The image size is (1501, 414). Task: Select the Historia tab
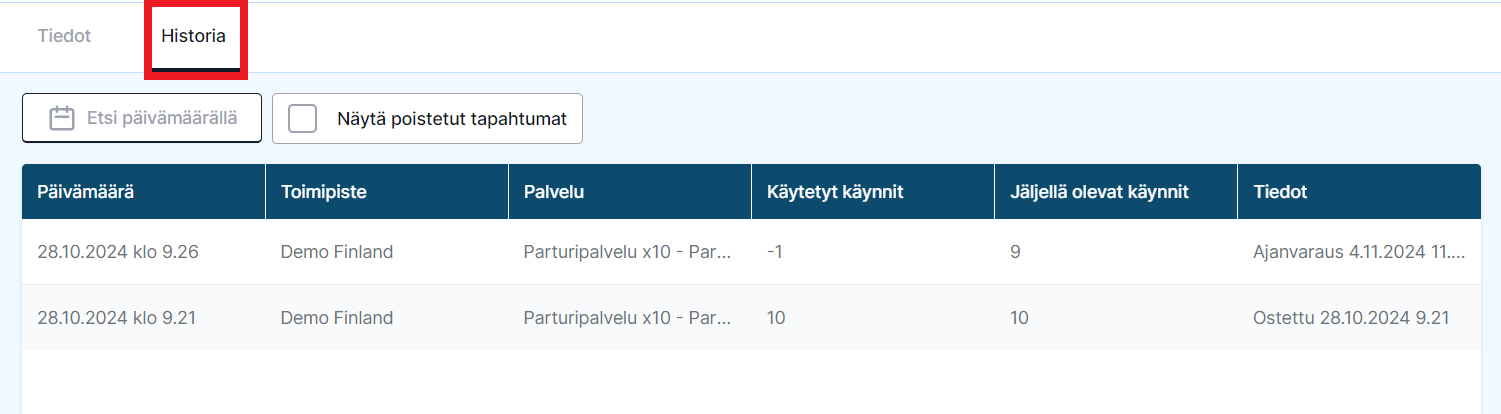coord(193,36)
